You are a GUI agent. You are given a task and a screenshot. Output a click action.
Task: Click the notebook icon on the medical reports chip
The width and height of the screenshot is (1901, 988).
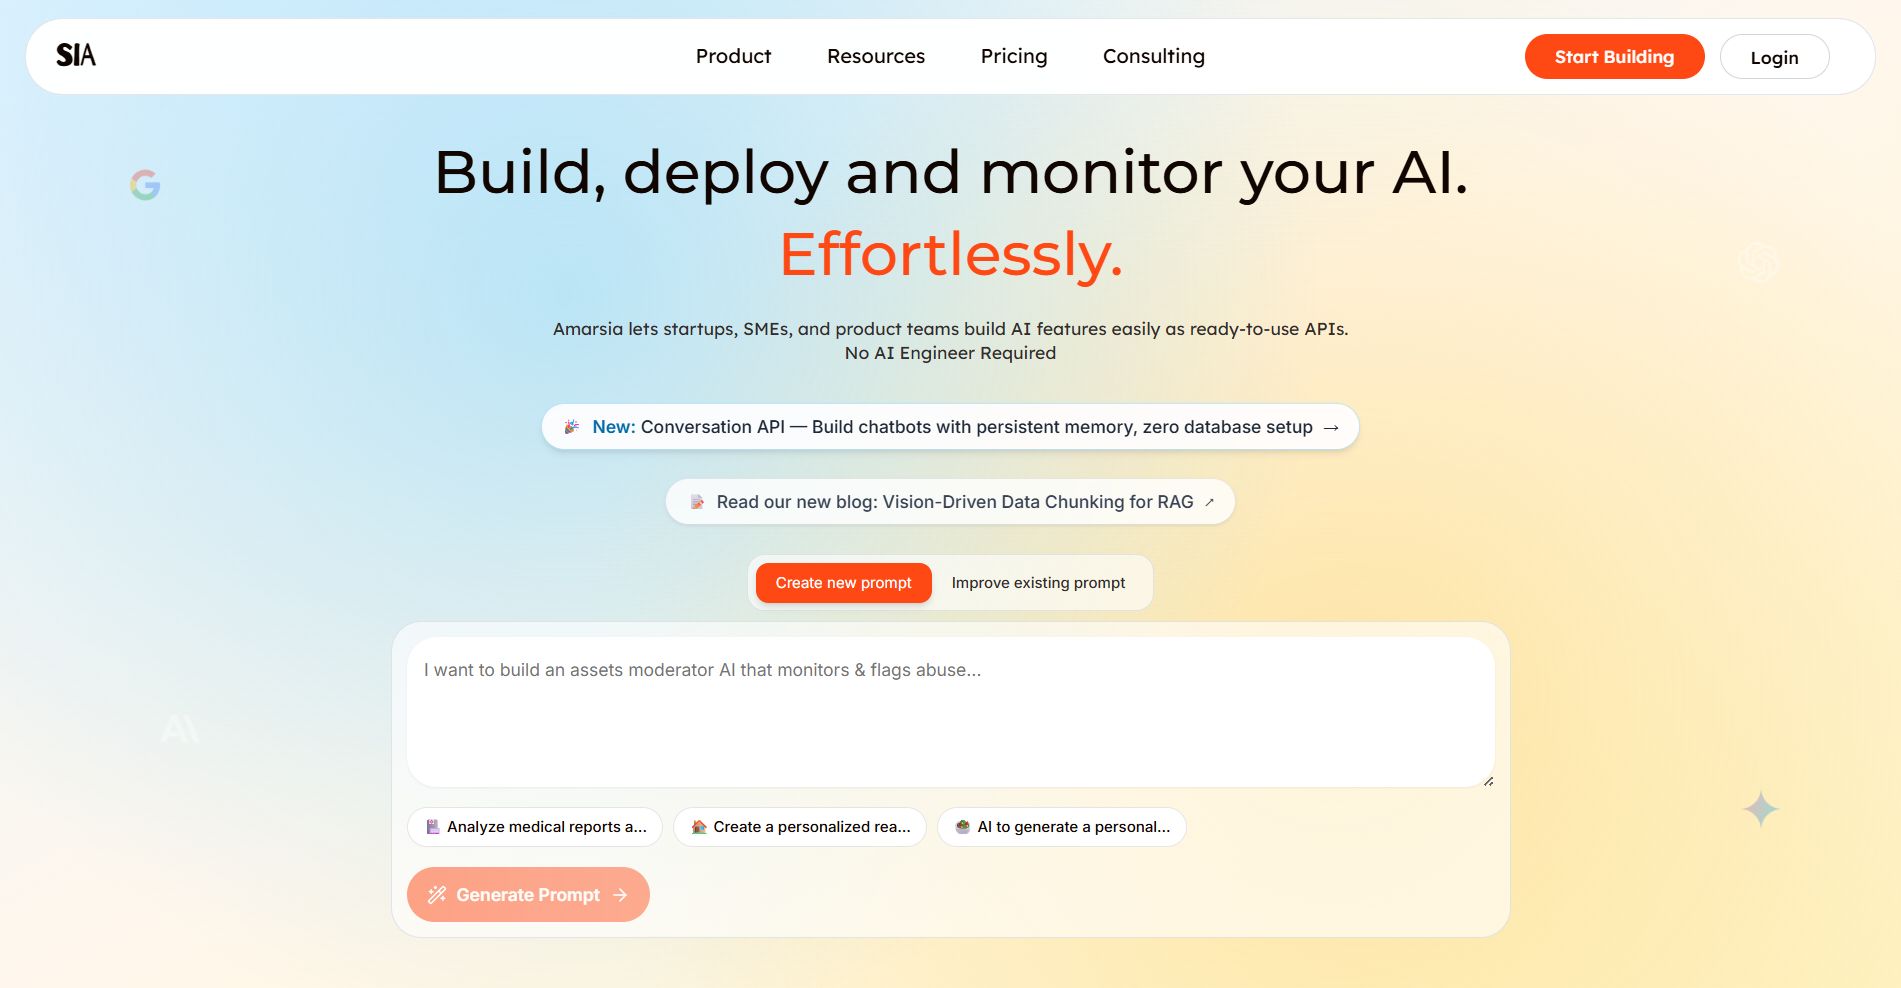pyautogui.click(x=433, y=827)
